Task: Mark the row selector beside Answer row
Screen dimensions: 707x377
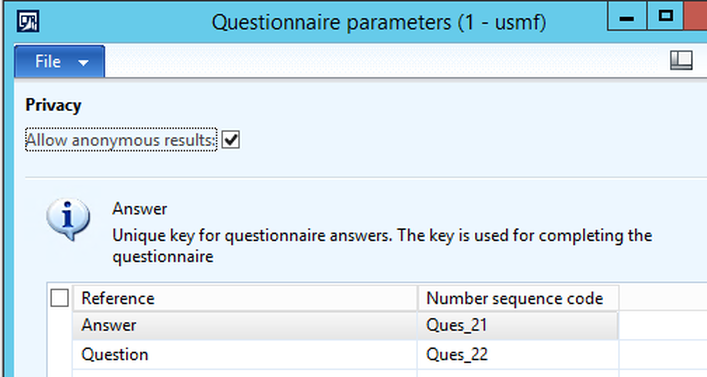Action: pyautogui.click(x=60, y=325)
